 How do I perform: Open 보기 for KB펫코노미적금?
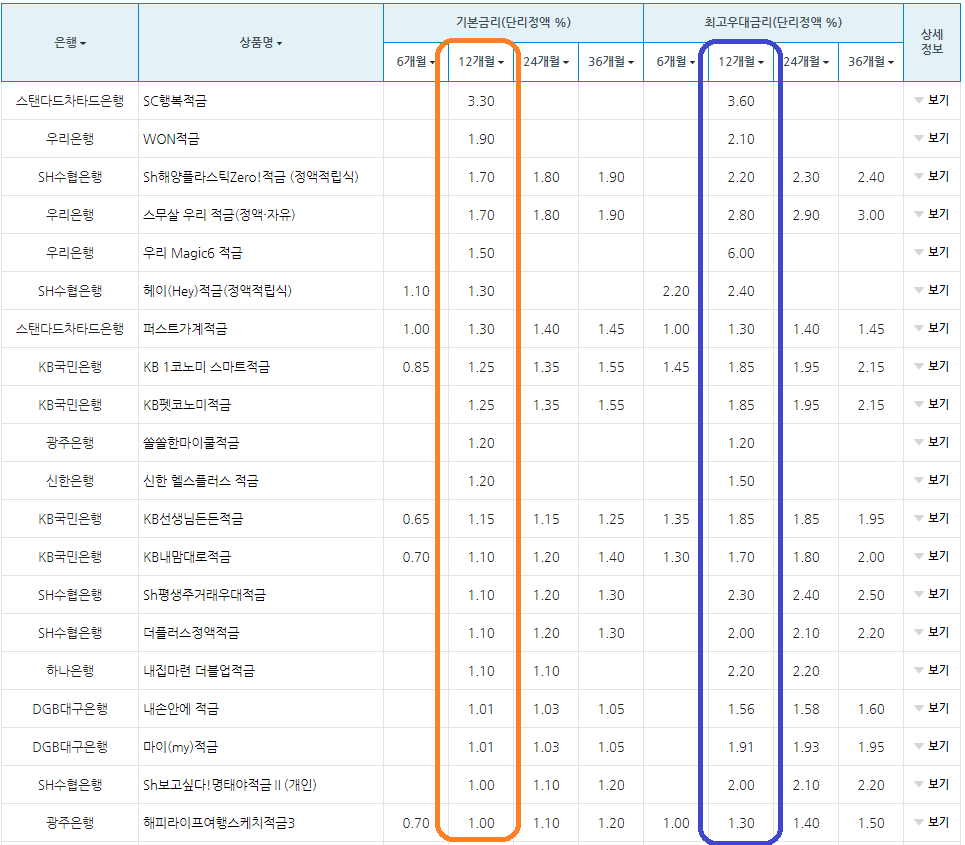(x=932, y=404)
